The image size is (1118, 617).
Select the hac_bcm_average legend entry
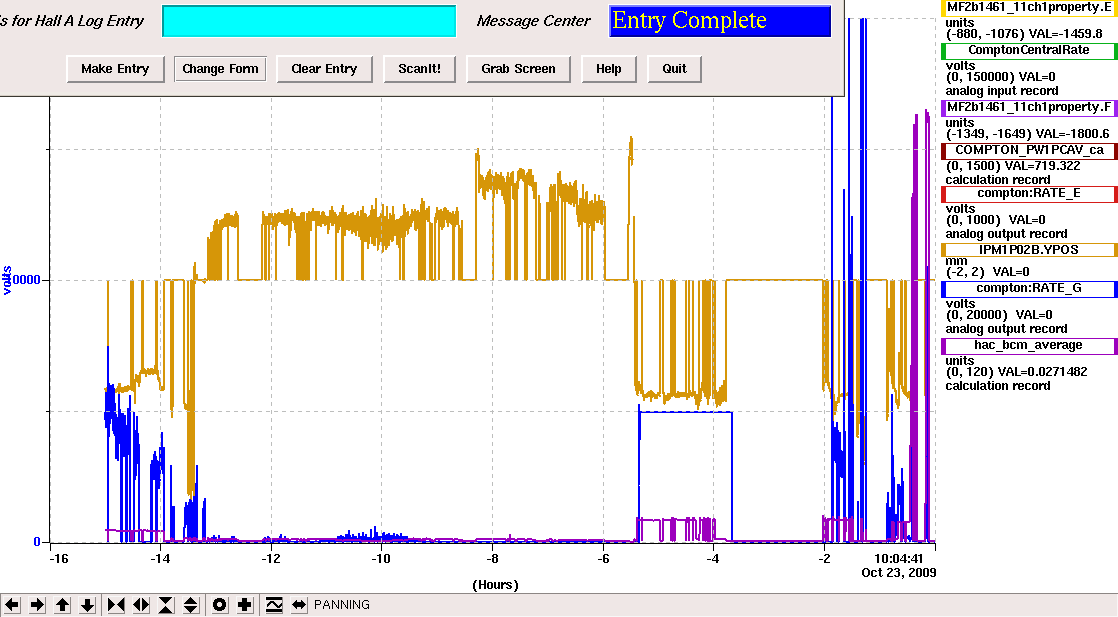(1029, 346)
